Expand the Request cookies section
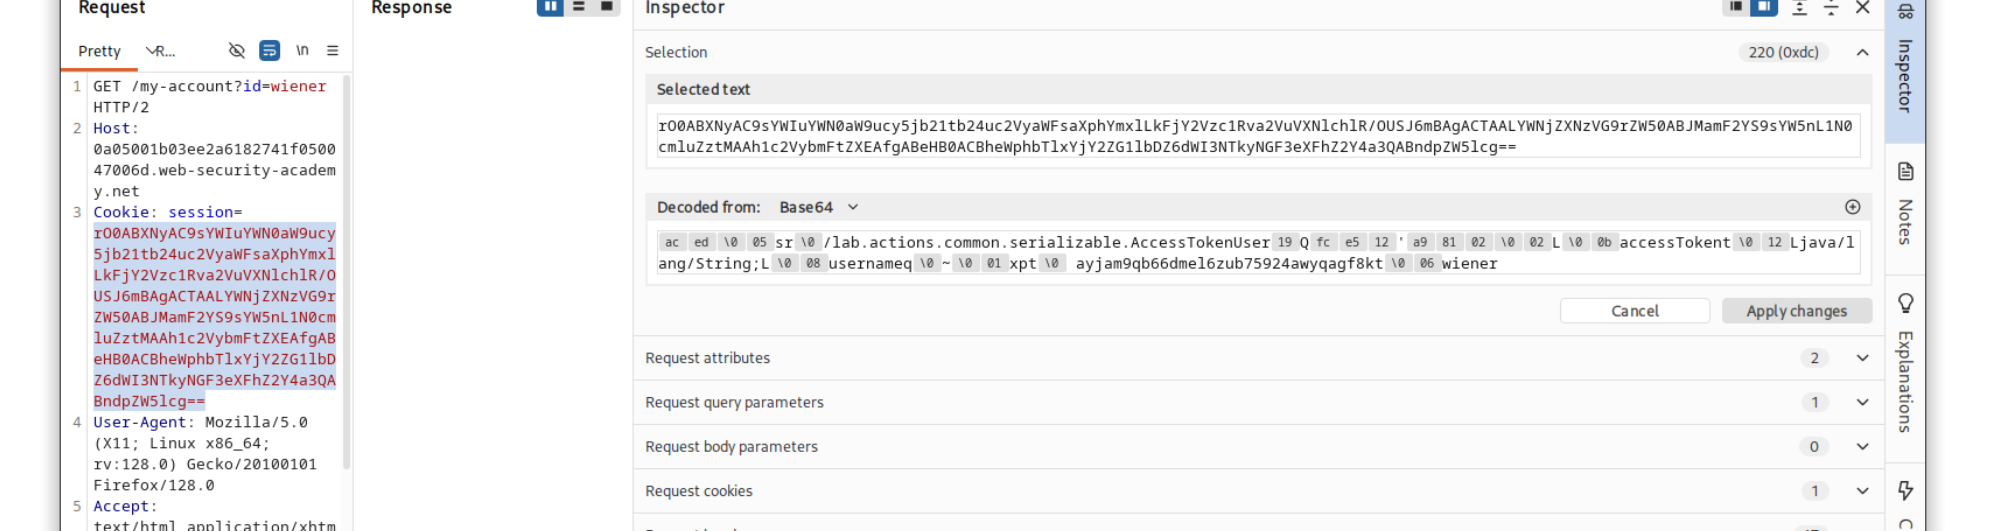Screen dimensions: 2011x531 [1259, 491]
